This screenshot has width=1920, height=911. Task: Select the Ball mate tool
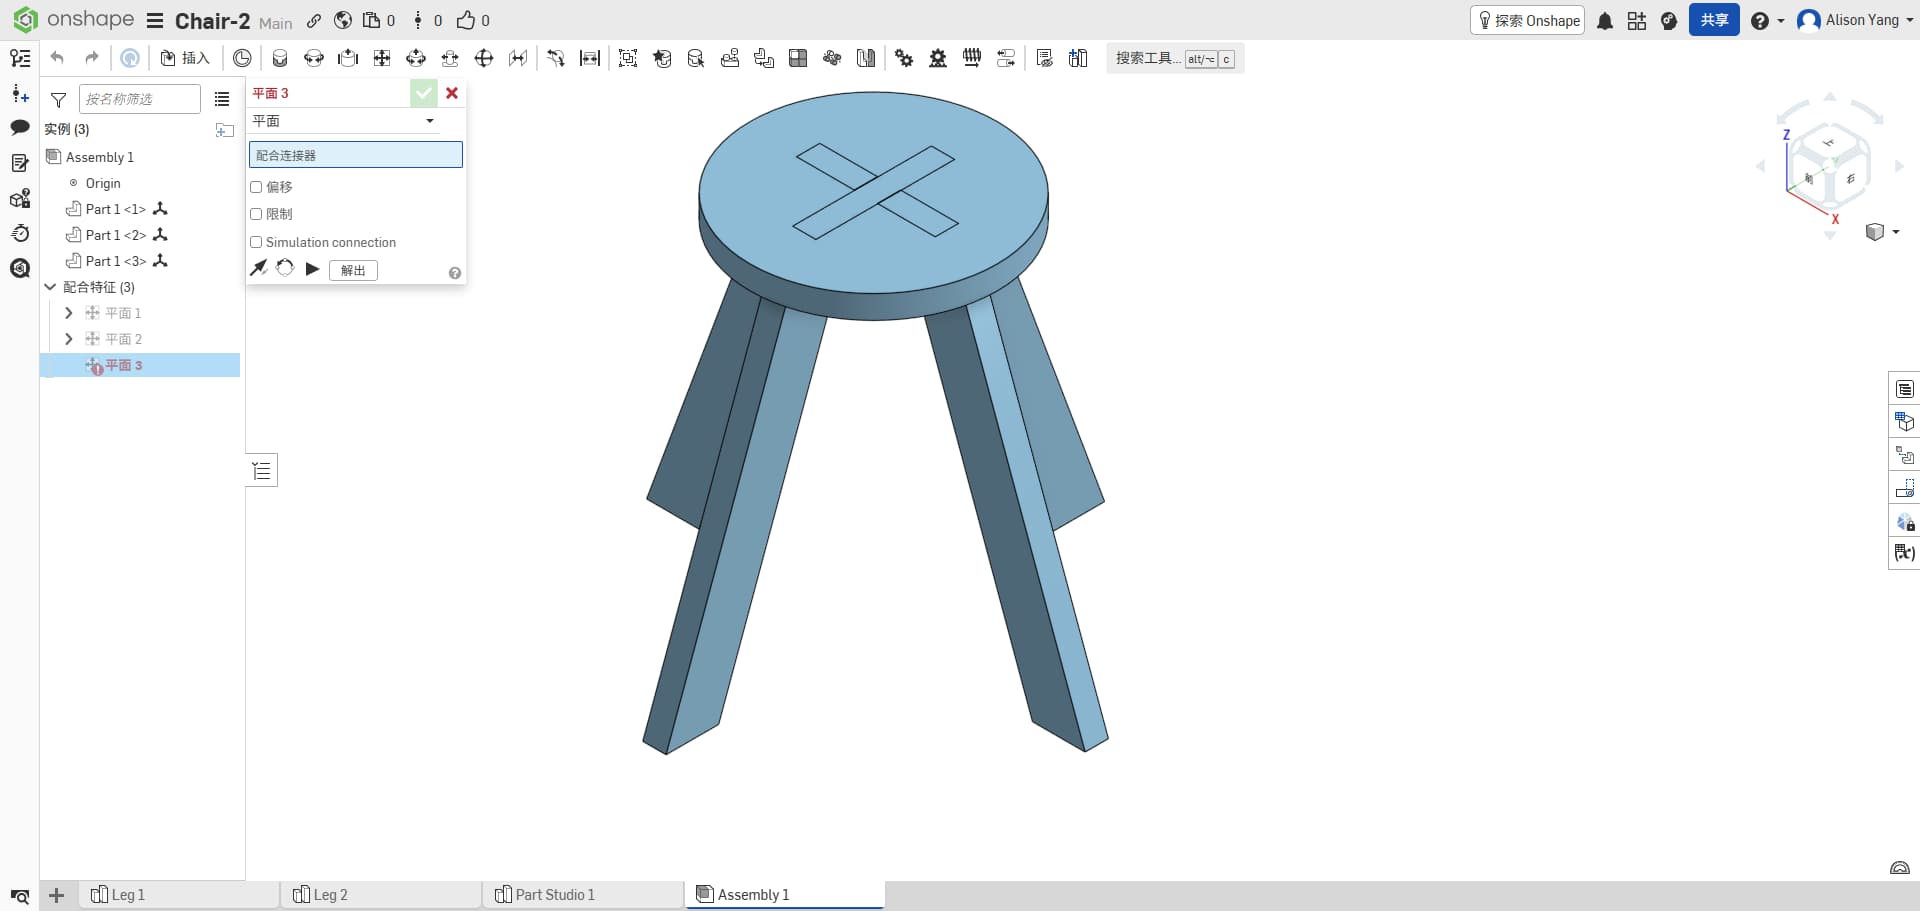pos(484,58)
